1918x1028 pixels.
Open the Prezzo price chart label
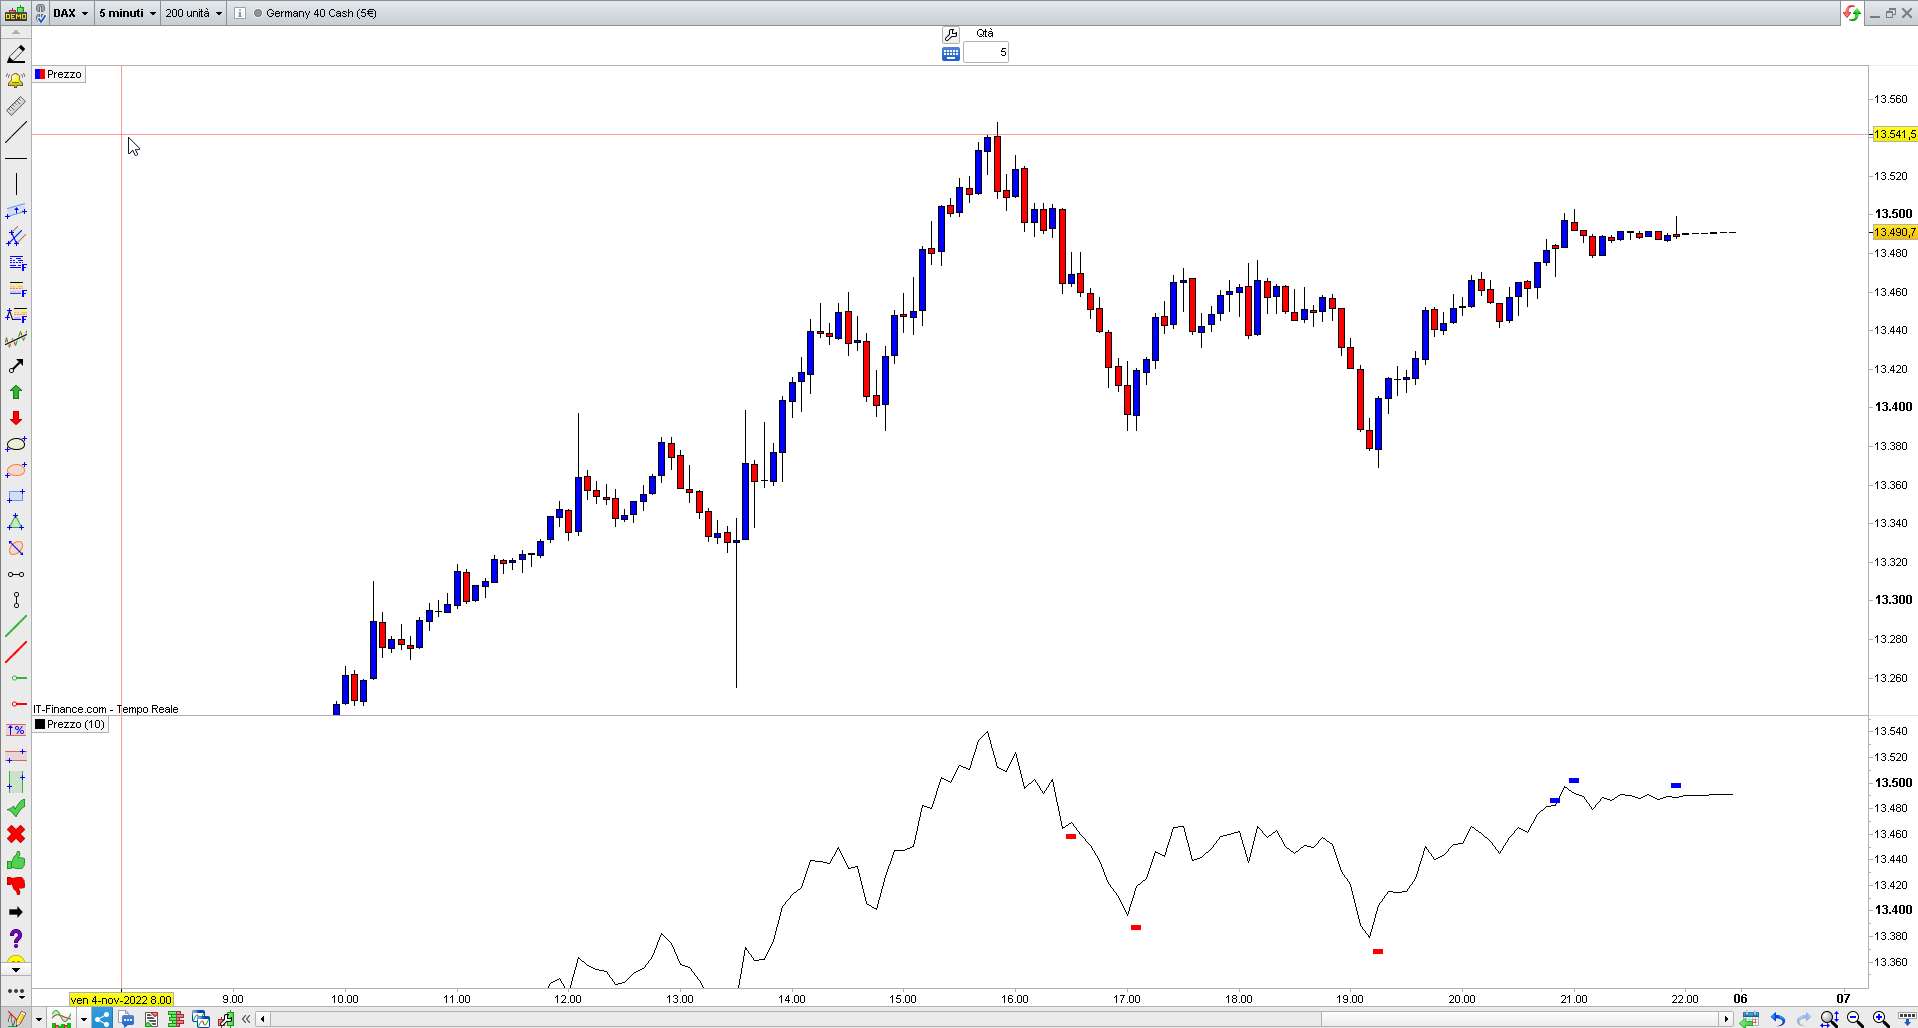[58, 74]
